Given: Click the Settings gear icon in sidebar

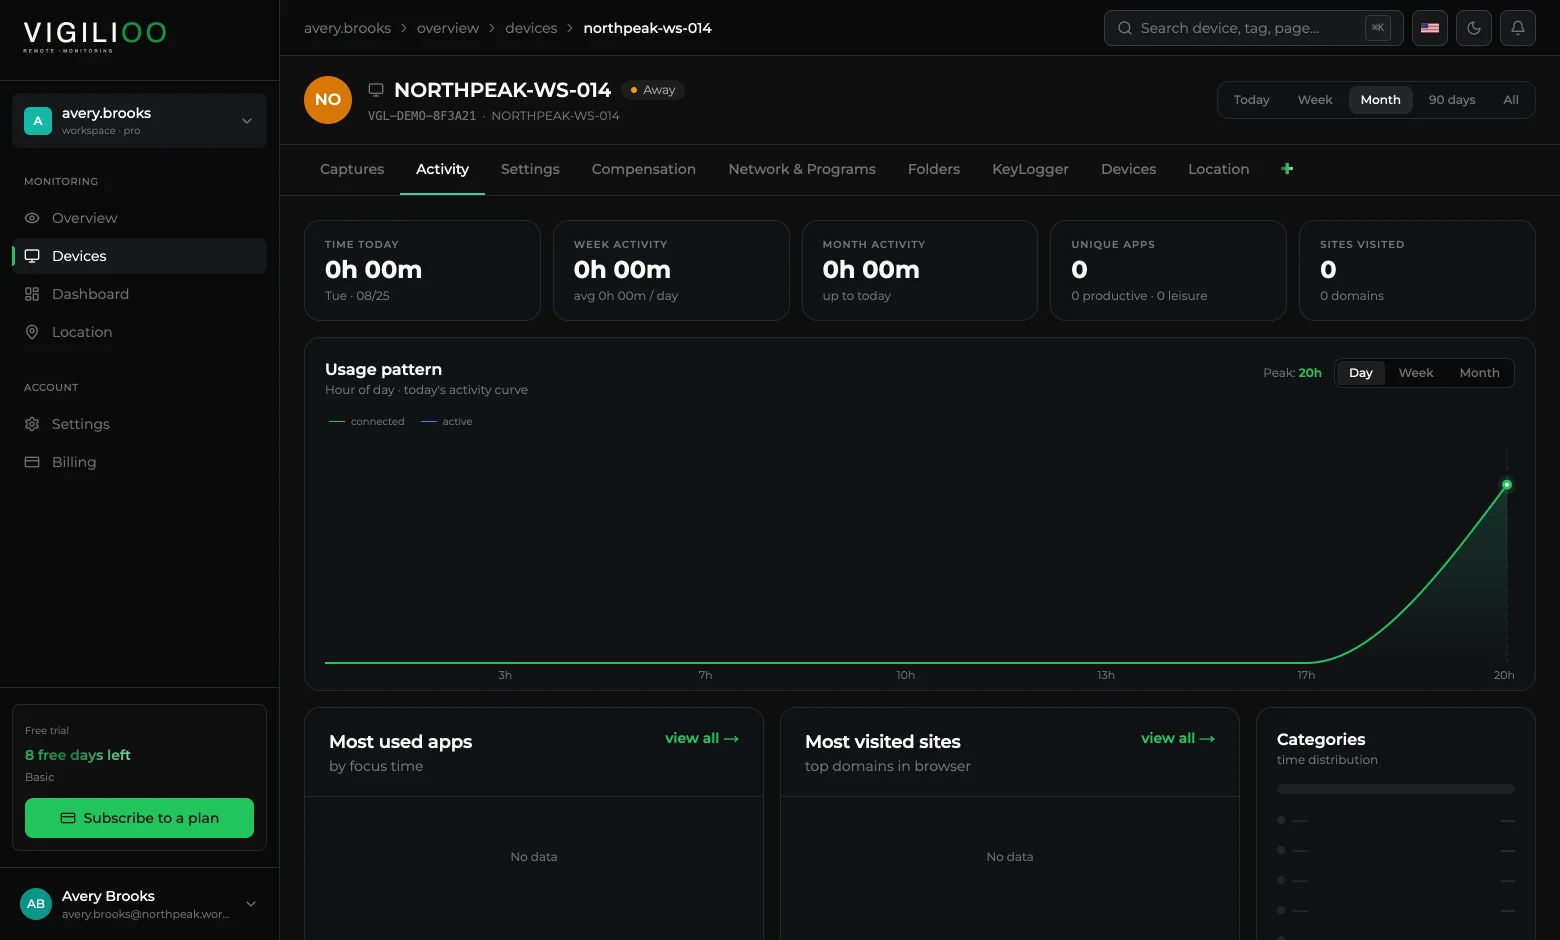Looking at the screenshot, I should coord(32,424).
